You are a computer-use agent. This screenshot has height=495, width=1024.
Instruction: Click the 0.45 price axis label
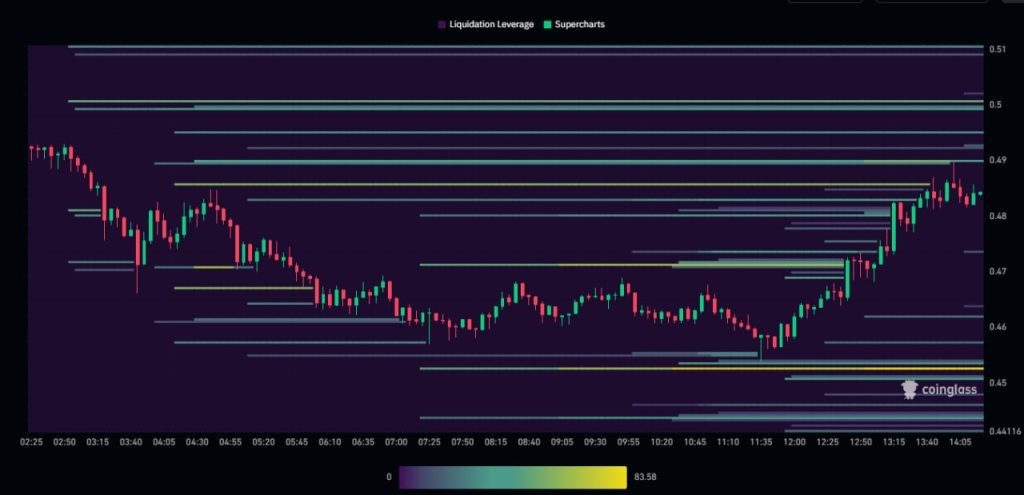pos(997,383)
